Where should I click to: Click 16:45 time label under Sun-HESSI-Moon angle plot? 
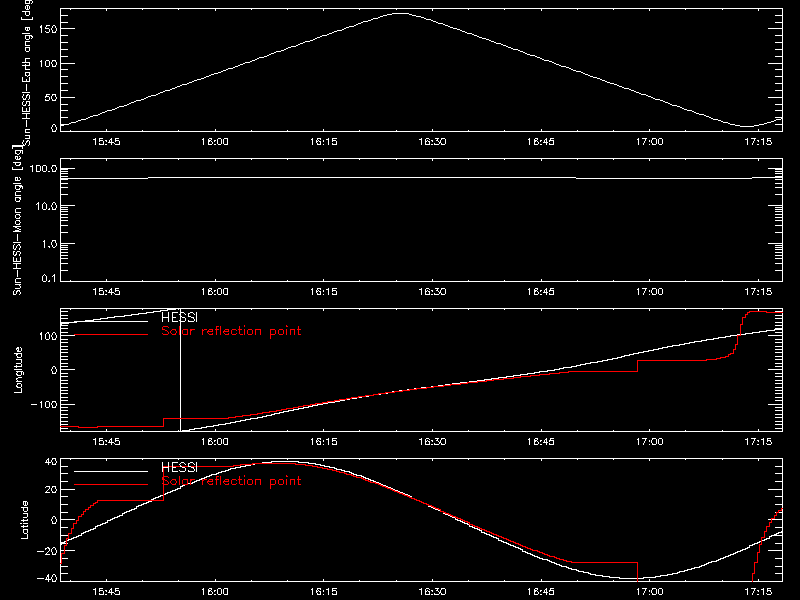[x=541, y=292]
